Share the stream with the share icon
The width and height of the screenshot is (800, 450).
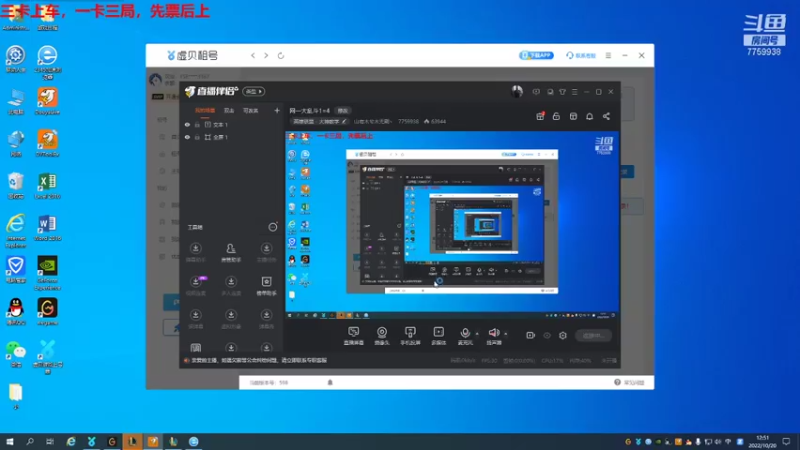tap(606, 116)
